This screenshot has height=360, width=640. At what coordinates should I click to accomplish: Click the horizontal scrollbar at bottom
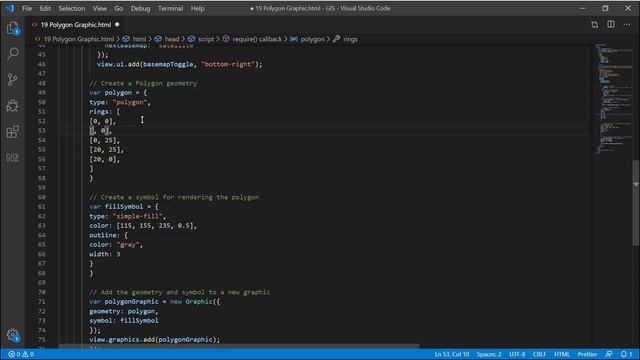tap(239, 346)
